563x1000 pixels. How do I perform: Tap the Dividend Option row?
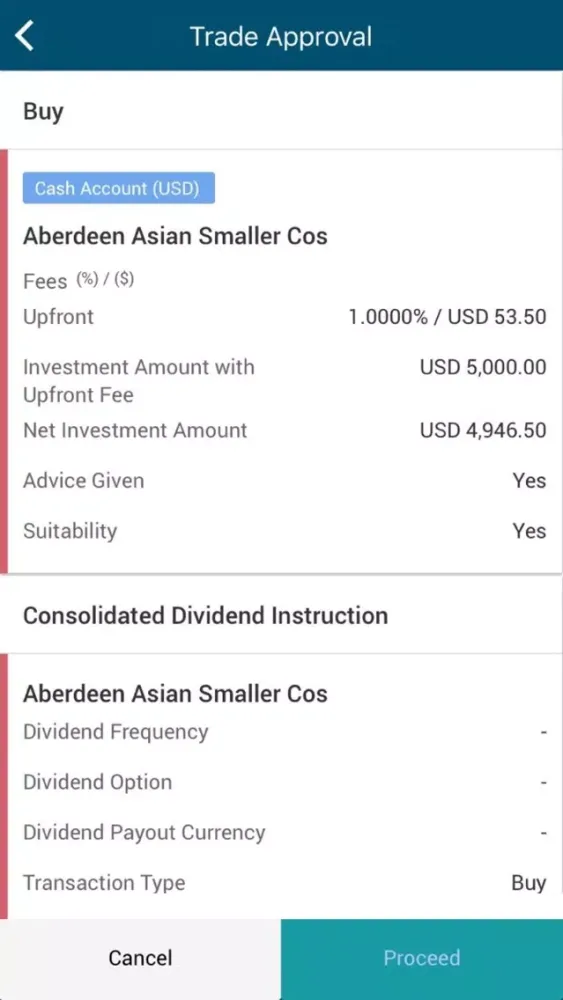pos(284,782)
